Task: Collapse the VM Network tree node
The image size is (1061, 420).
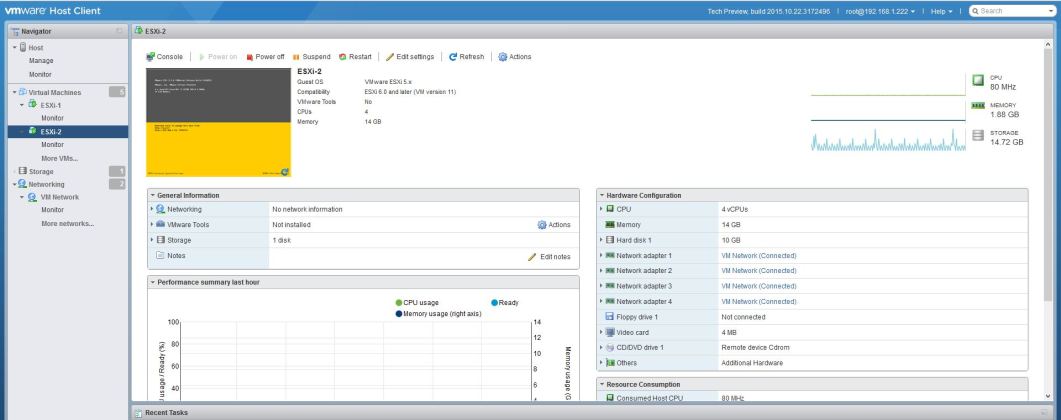Action: coord(22,197)
